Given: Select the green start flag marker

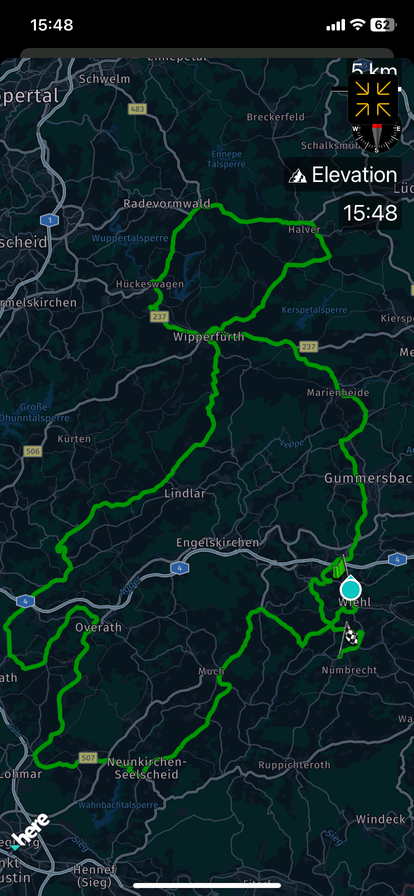Looking at the screenshot, I should [x=338, y=566].
